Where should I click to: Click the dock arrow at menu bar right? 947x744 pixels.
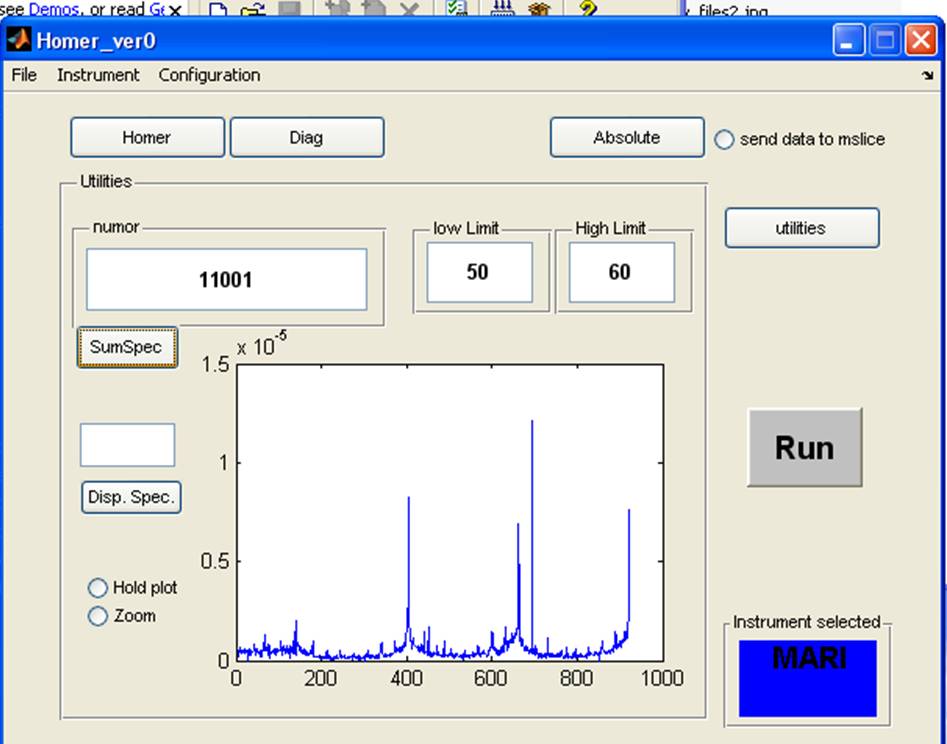(x=926, y=76)
